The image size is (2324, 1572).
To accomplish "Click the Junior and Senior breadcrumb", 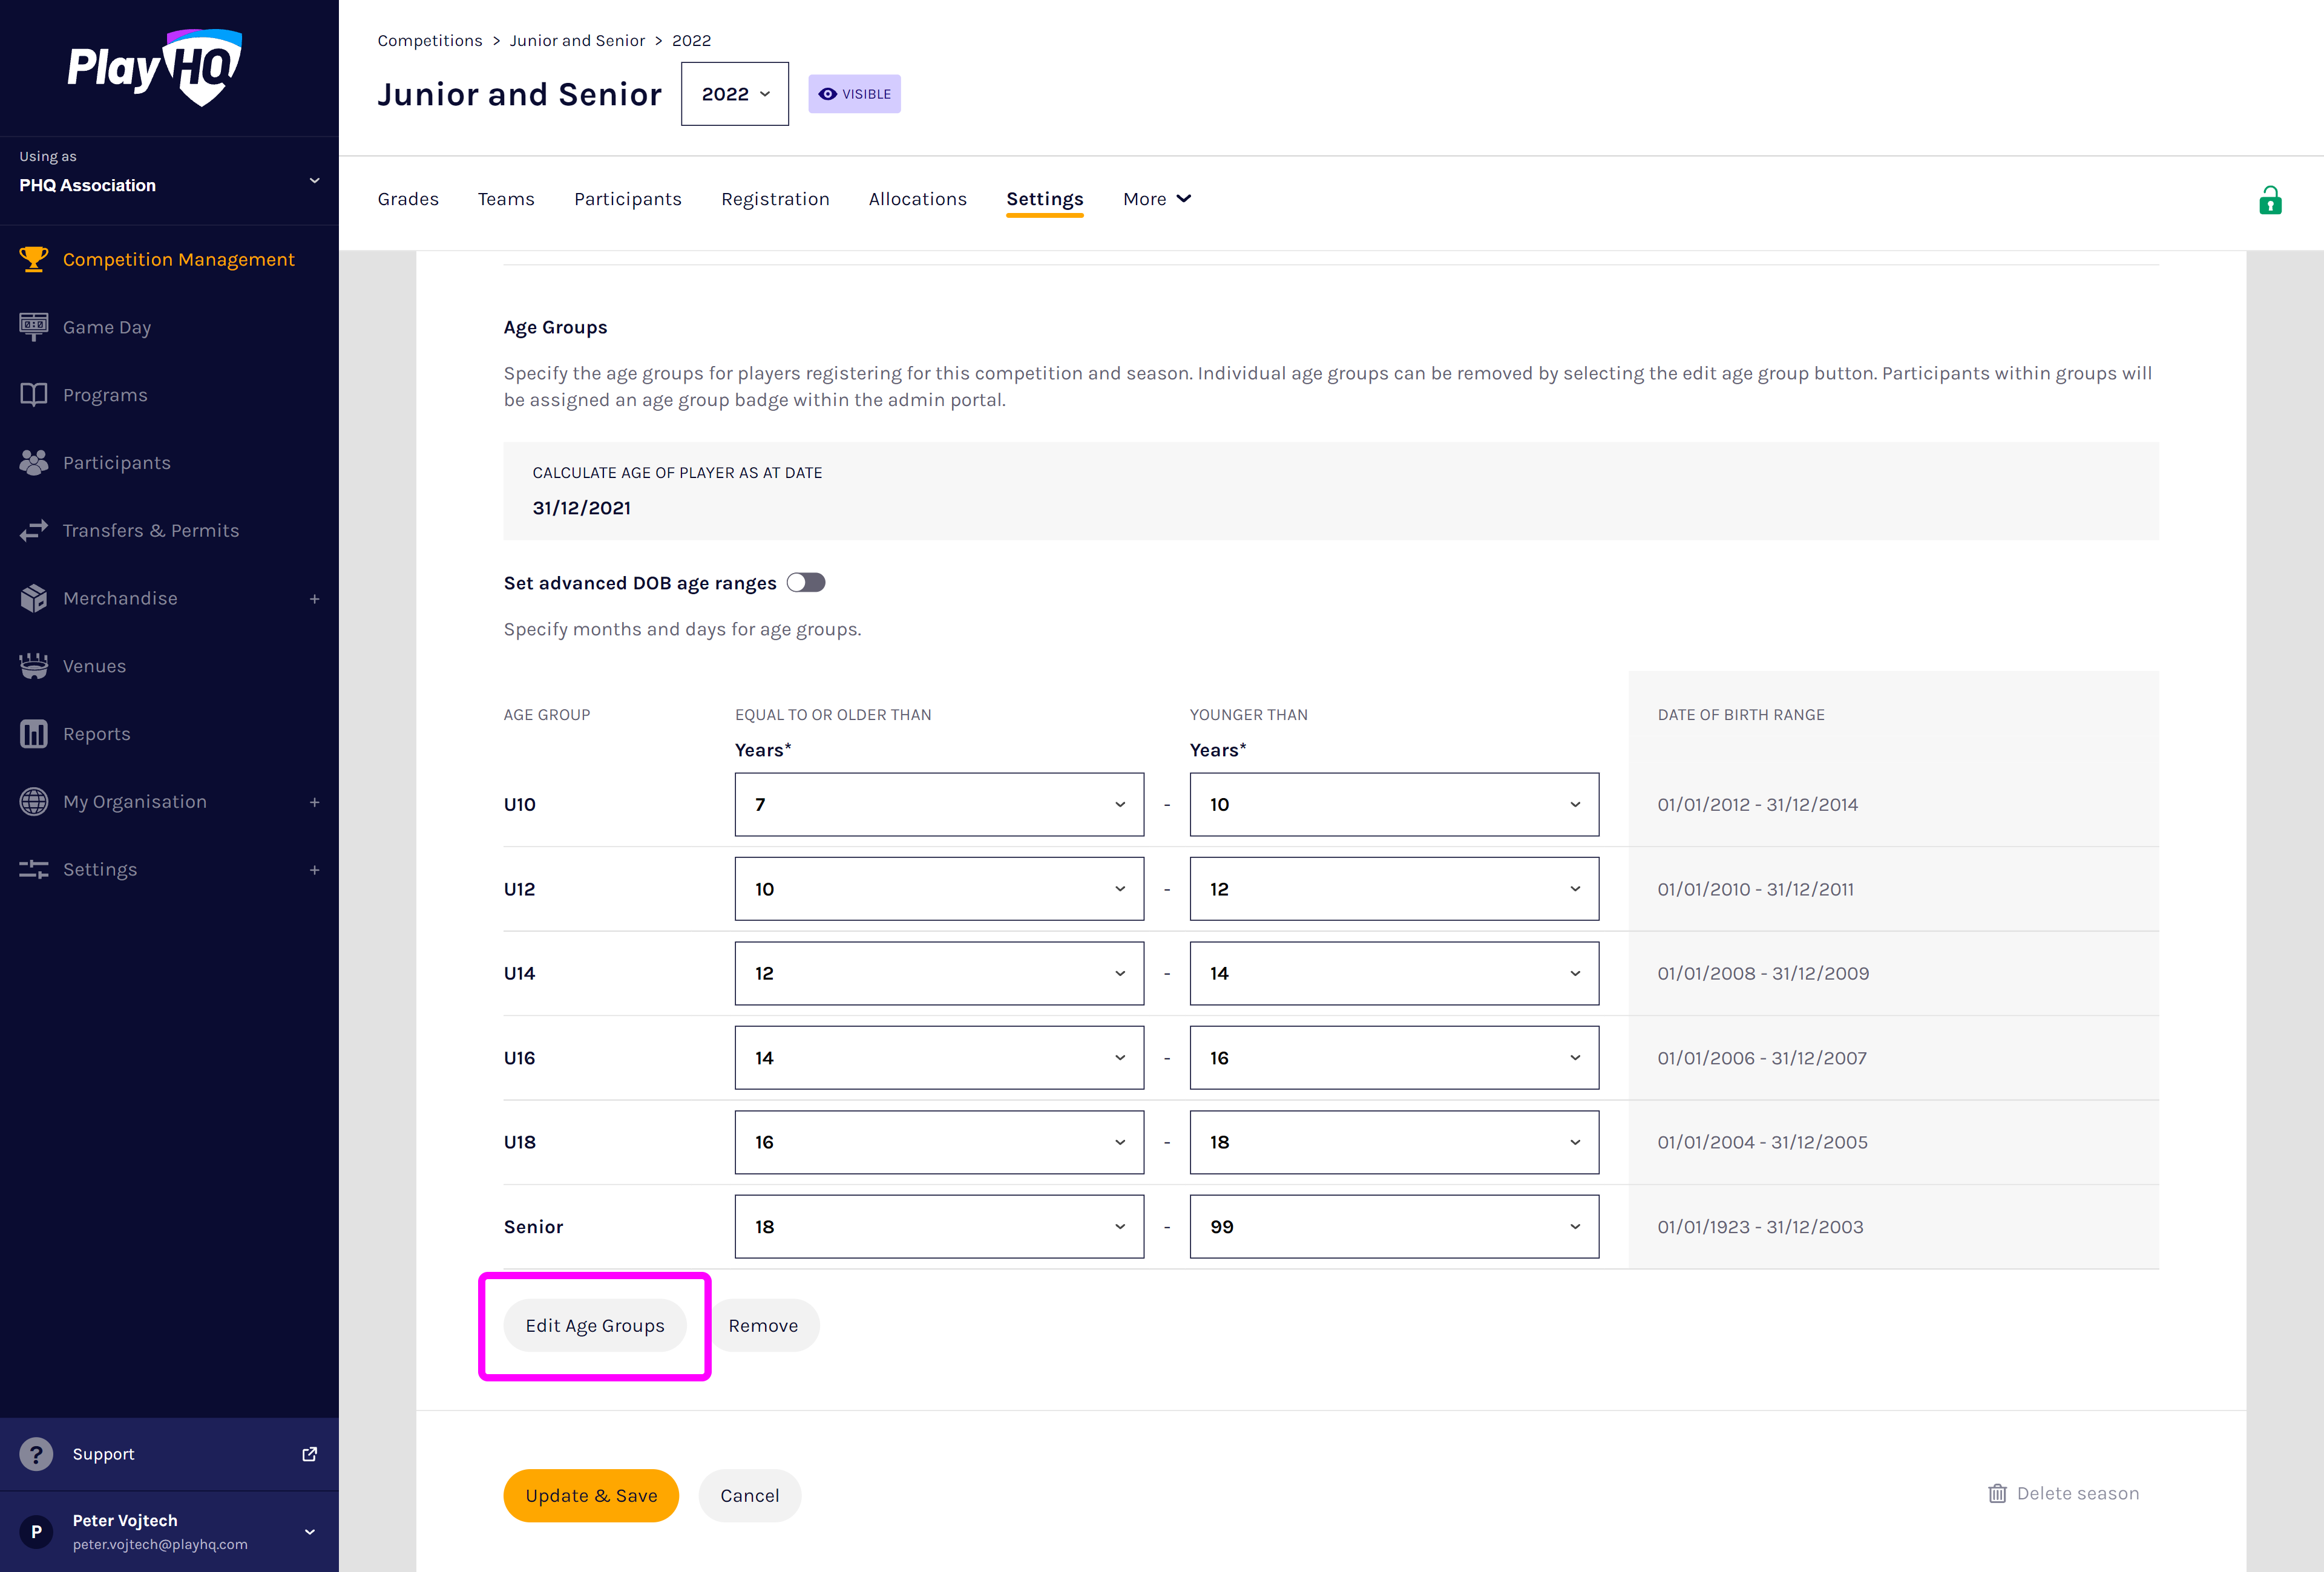I will [x=577, y=40].
